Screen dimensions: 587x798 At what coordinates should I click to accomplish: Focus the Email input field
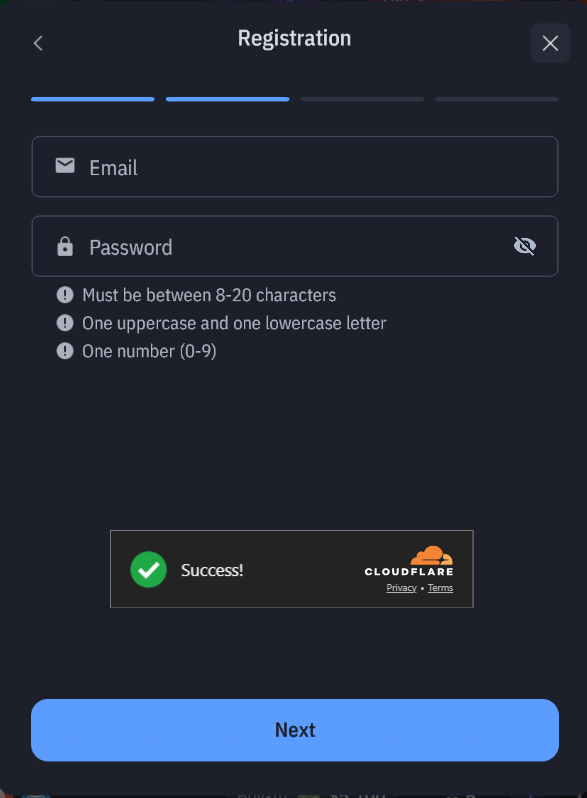[x=295, y=166]
